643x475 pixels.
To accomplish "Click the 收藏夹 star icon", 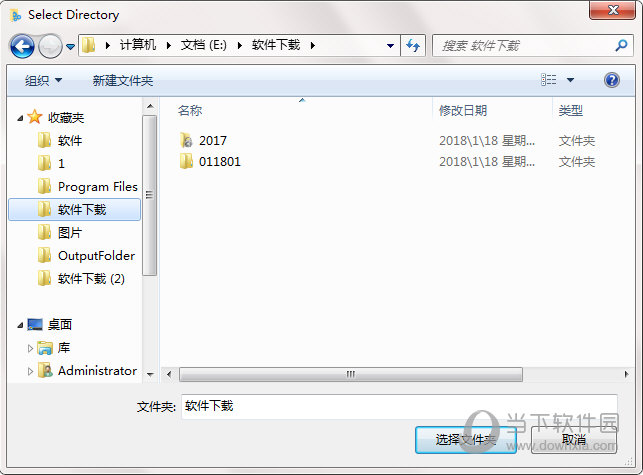I will coord(35,117).
